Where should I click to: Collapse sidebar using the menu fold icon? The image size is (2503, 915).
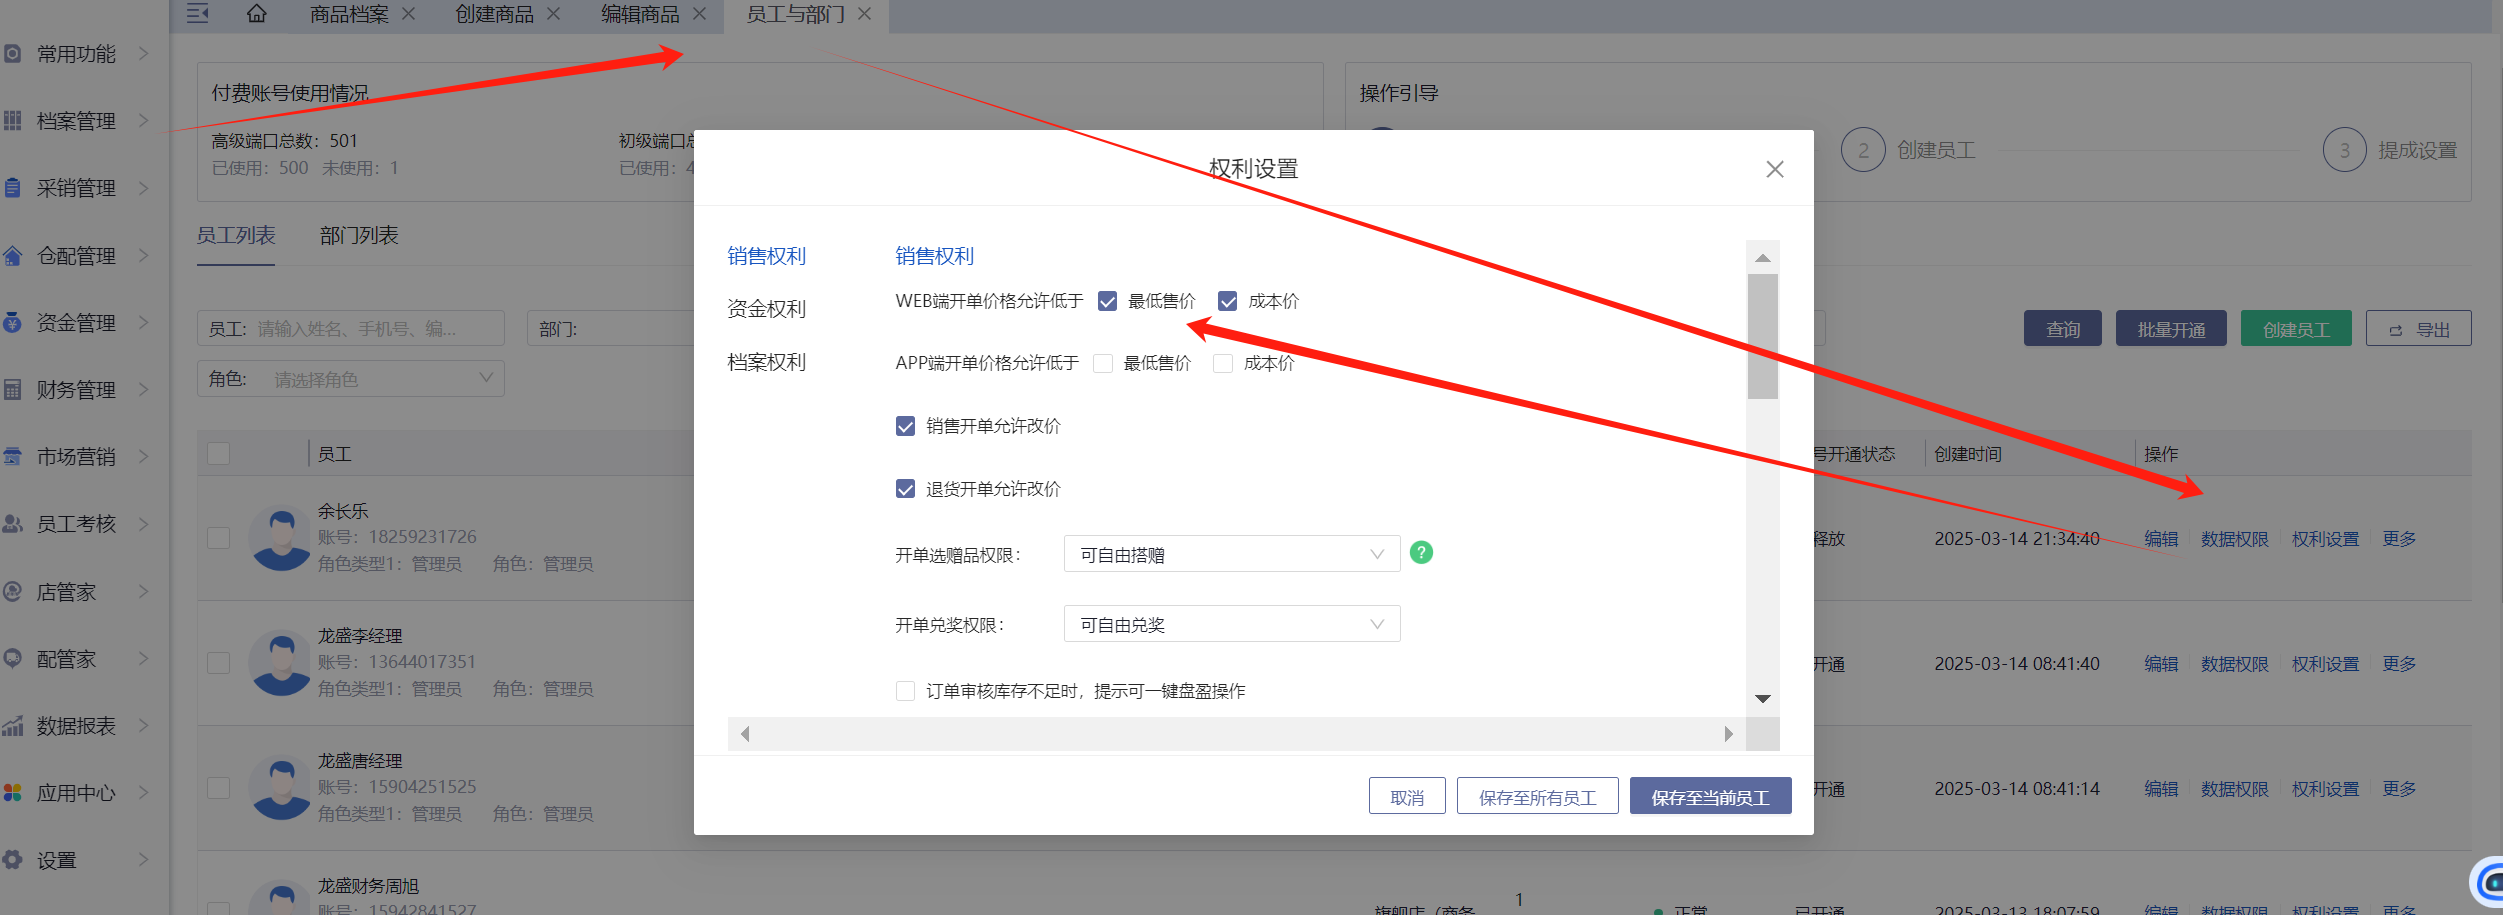tap(198, 14)
